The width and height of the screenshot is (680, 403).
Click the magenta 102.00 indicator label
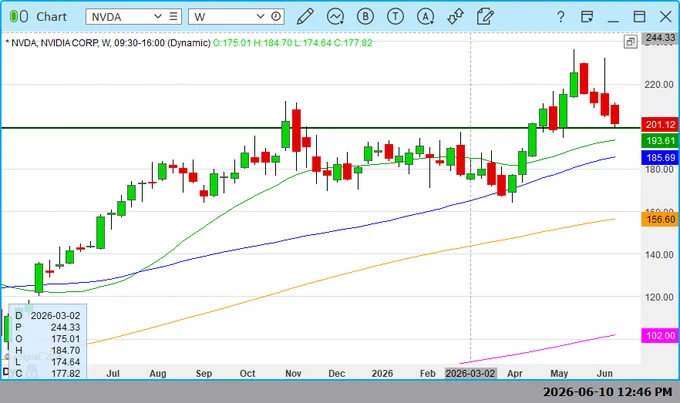pyautogui.click(x=660, y=336)
